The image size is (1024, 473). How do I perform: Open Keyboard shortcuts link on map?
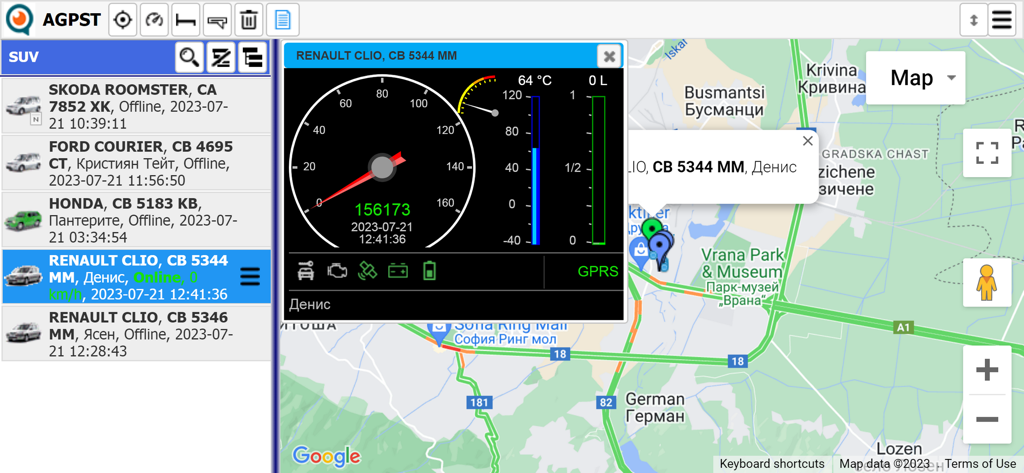pyautogui.click(x=773, y=464)
